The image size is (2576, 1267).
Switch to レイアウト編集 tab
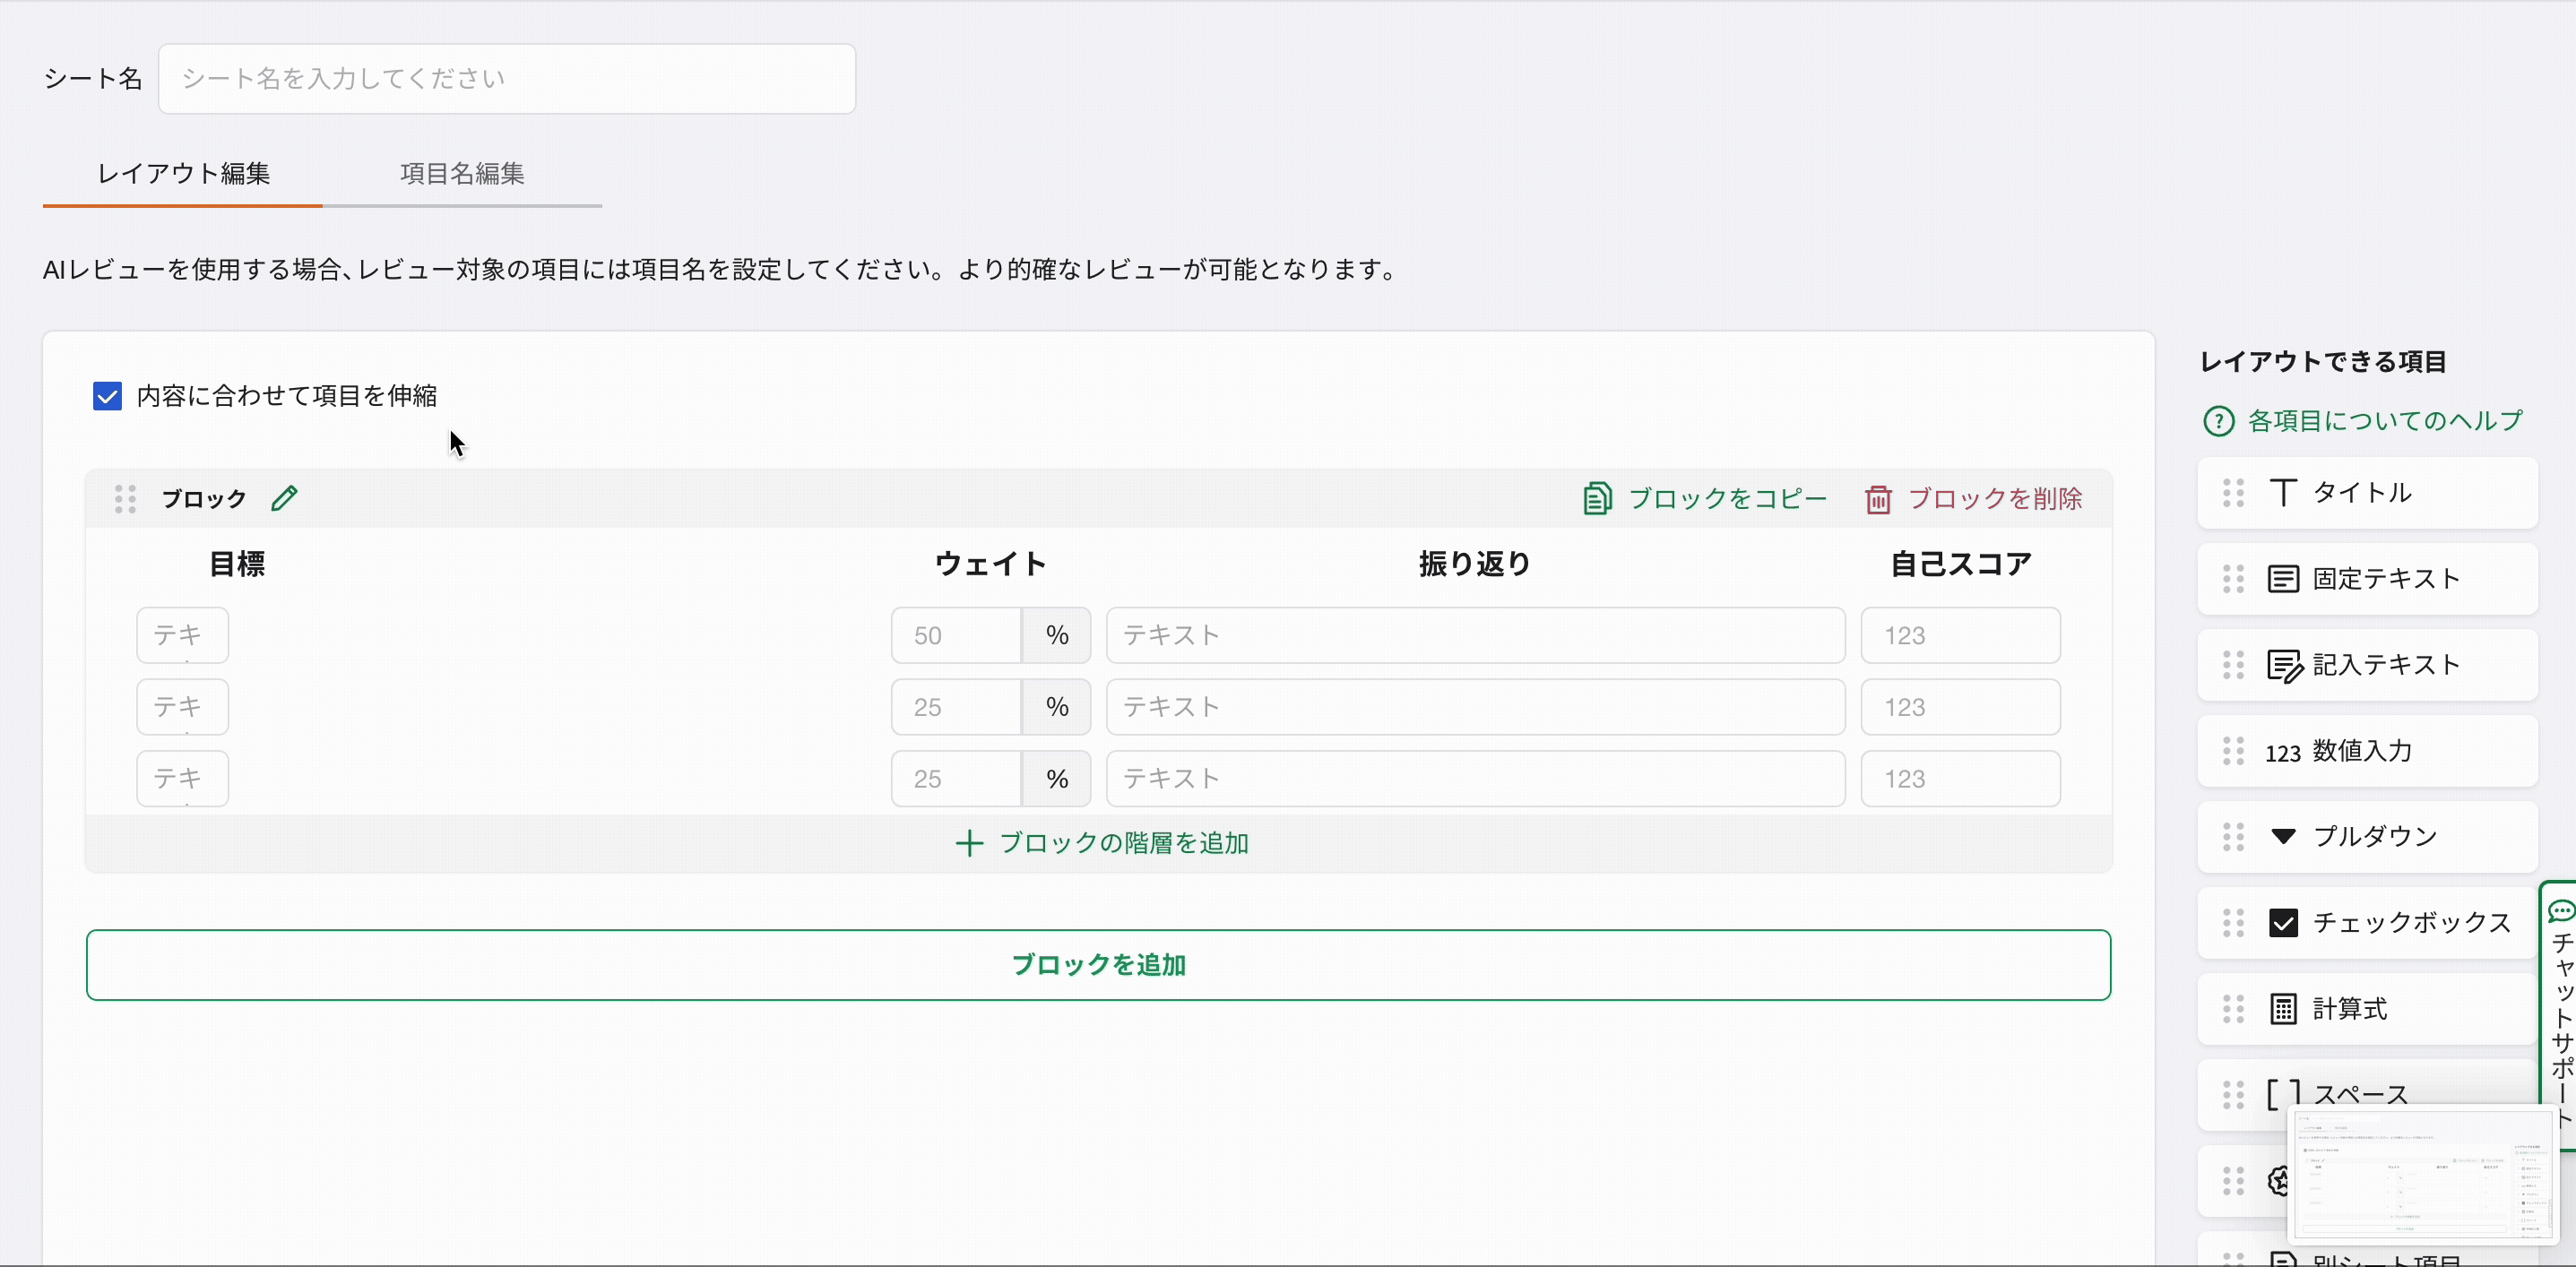pos(183,174)
